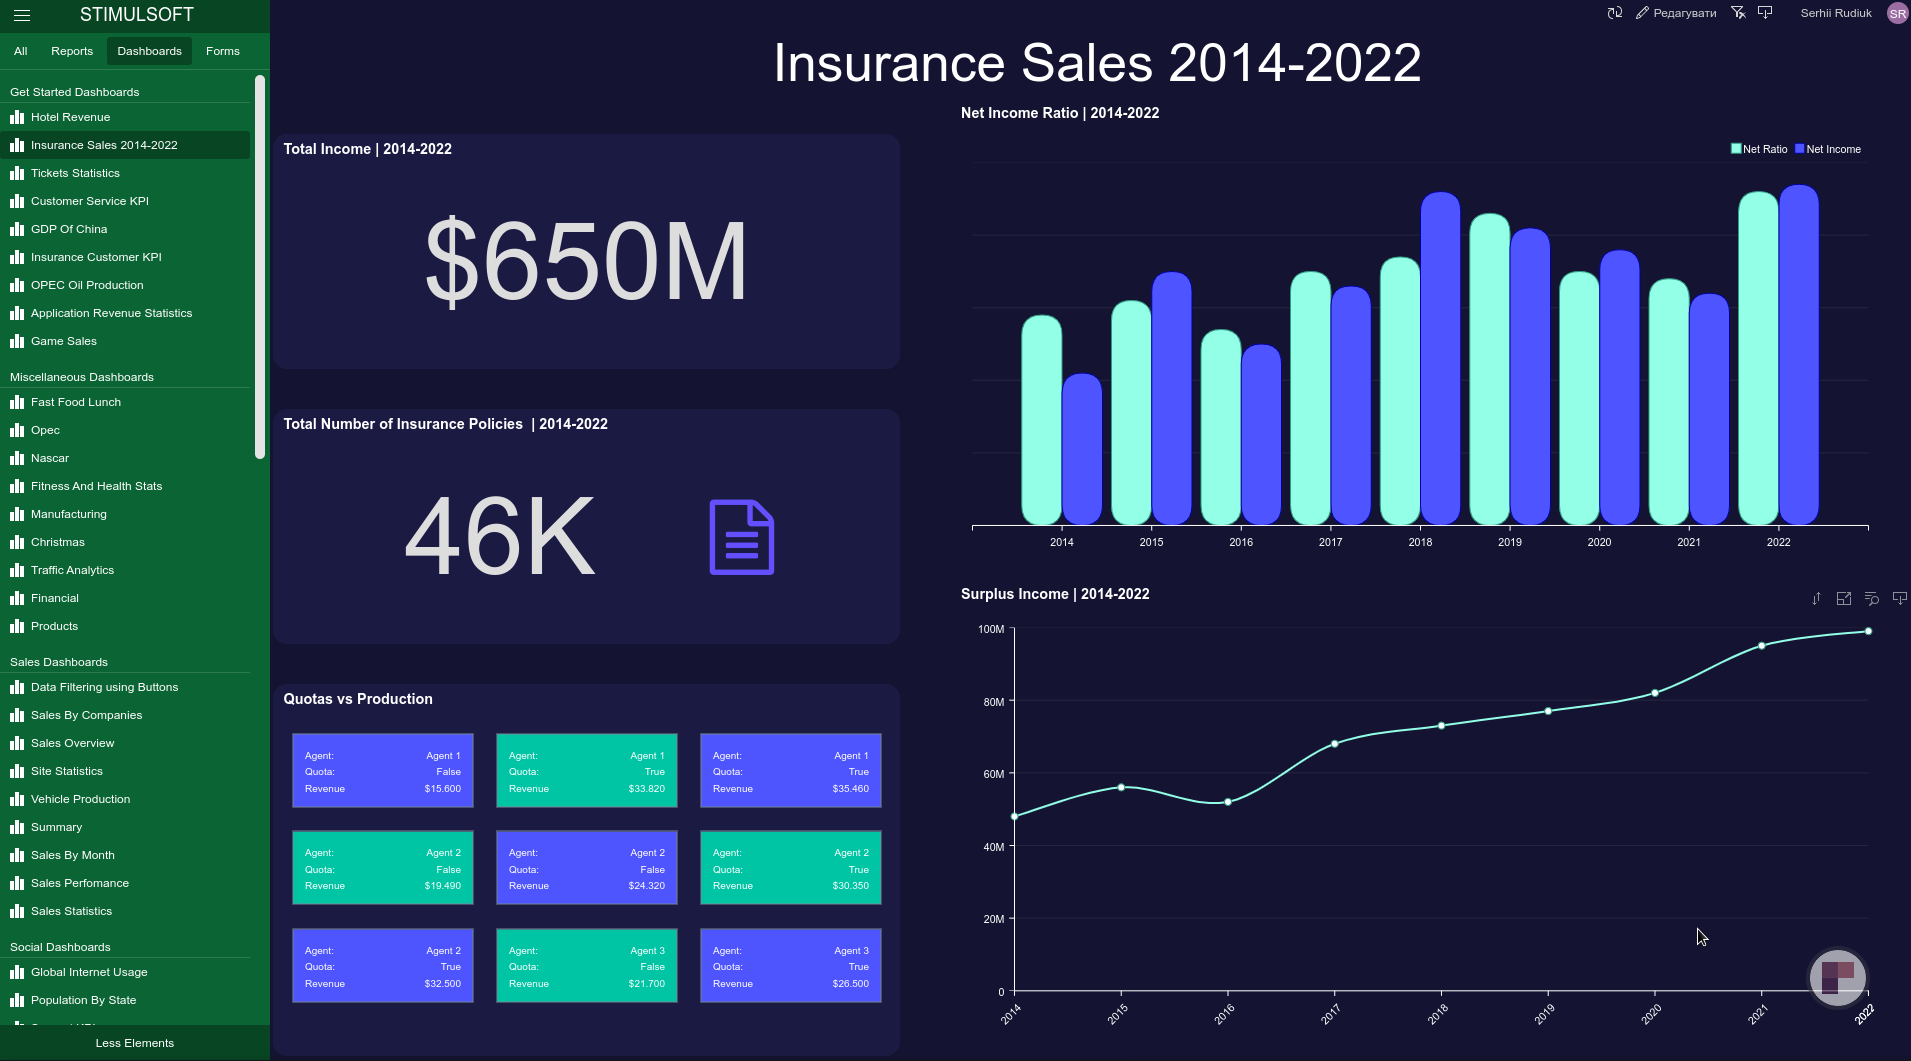The height and width of the screenshot is (1061, 1911).
Task: Click the reset all filters icon
Action: (1738, 13)
